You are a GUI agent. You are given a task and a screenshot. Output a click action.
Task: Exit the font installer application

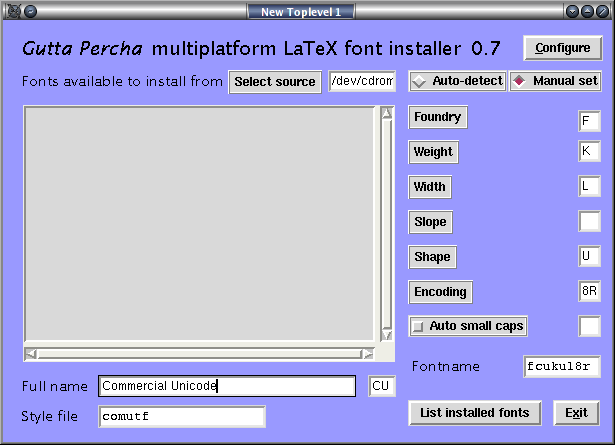click(x=575, y=412)
